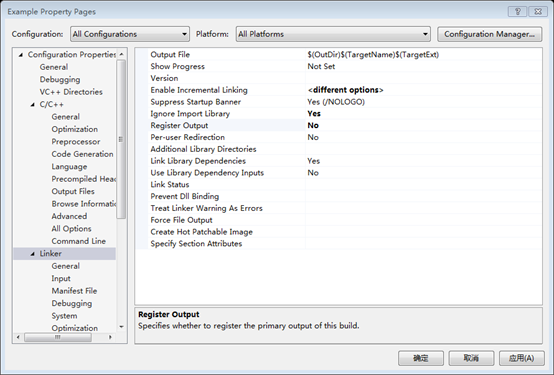Select the Linker tree node label
554x375 pixels.
click(51, 254)
